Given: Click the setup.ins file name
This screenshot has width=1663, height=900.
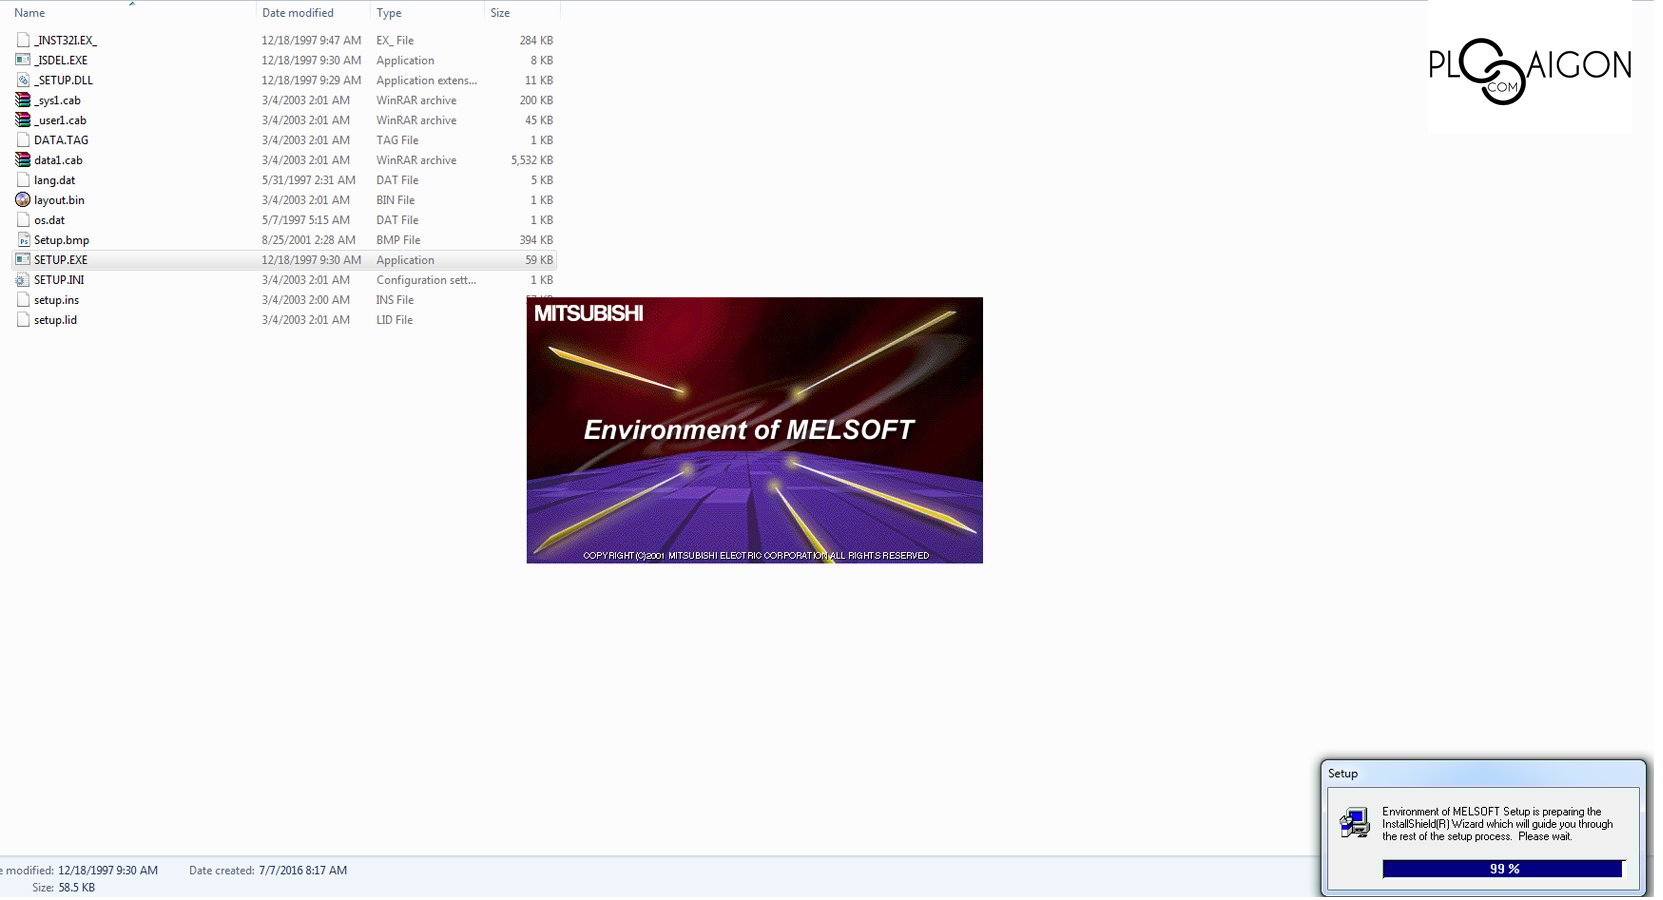Looking at the screenshot, I should (56, 300).
